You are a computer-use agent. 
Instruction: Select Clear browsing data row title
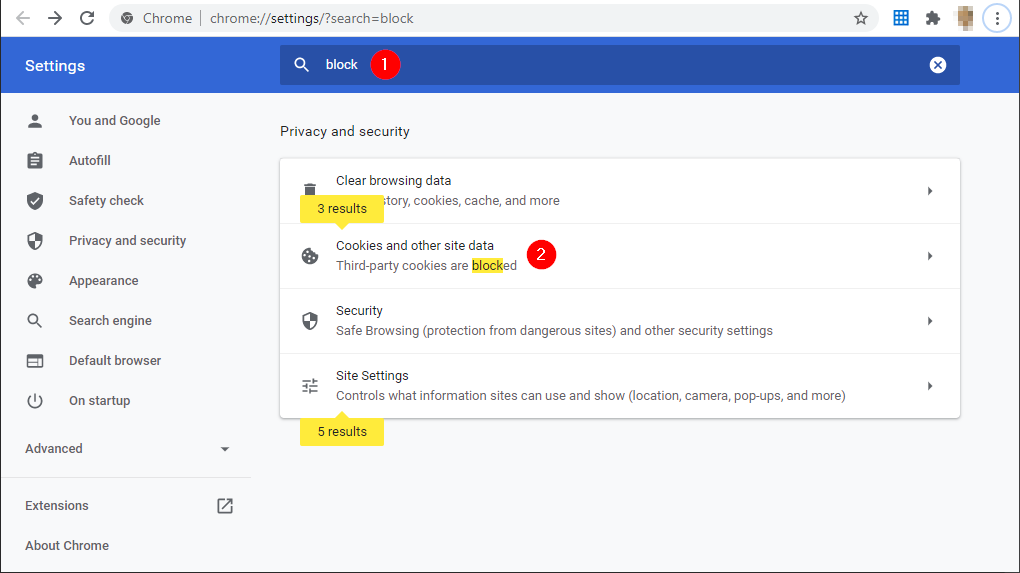click(394, 181)
